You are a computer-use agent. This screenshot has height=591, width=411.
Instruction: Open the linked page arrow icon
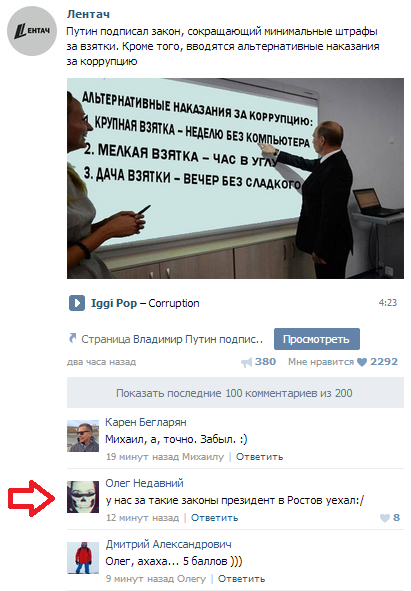[72, 338]
